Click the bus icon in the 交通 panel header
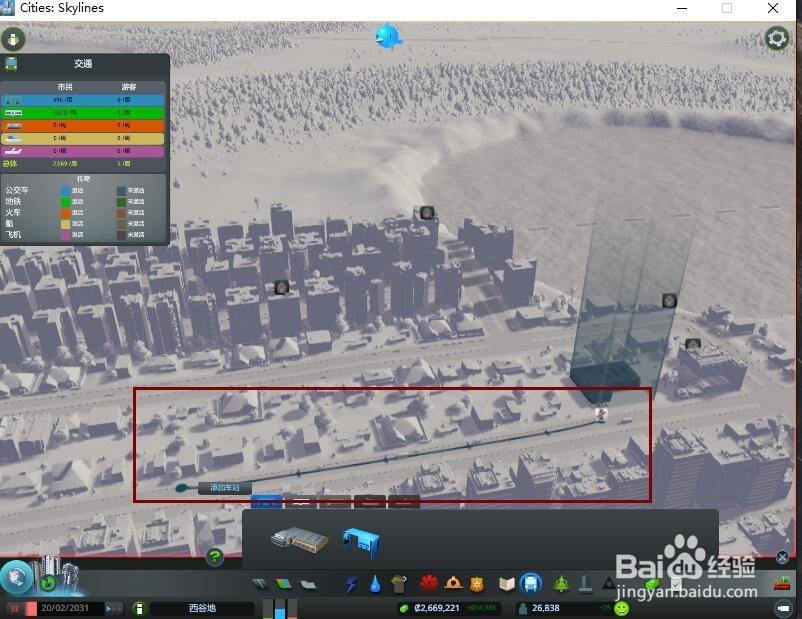This screenshot has width=802, height=619. point(11,64)
